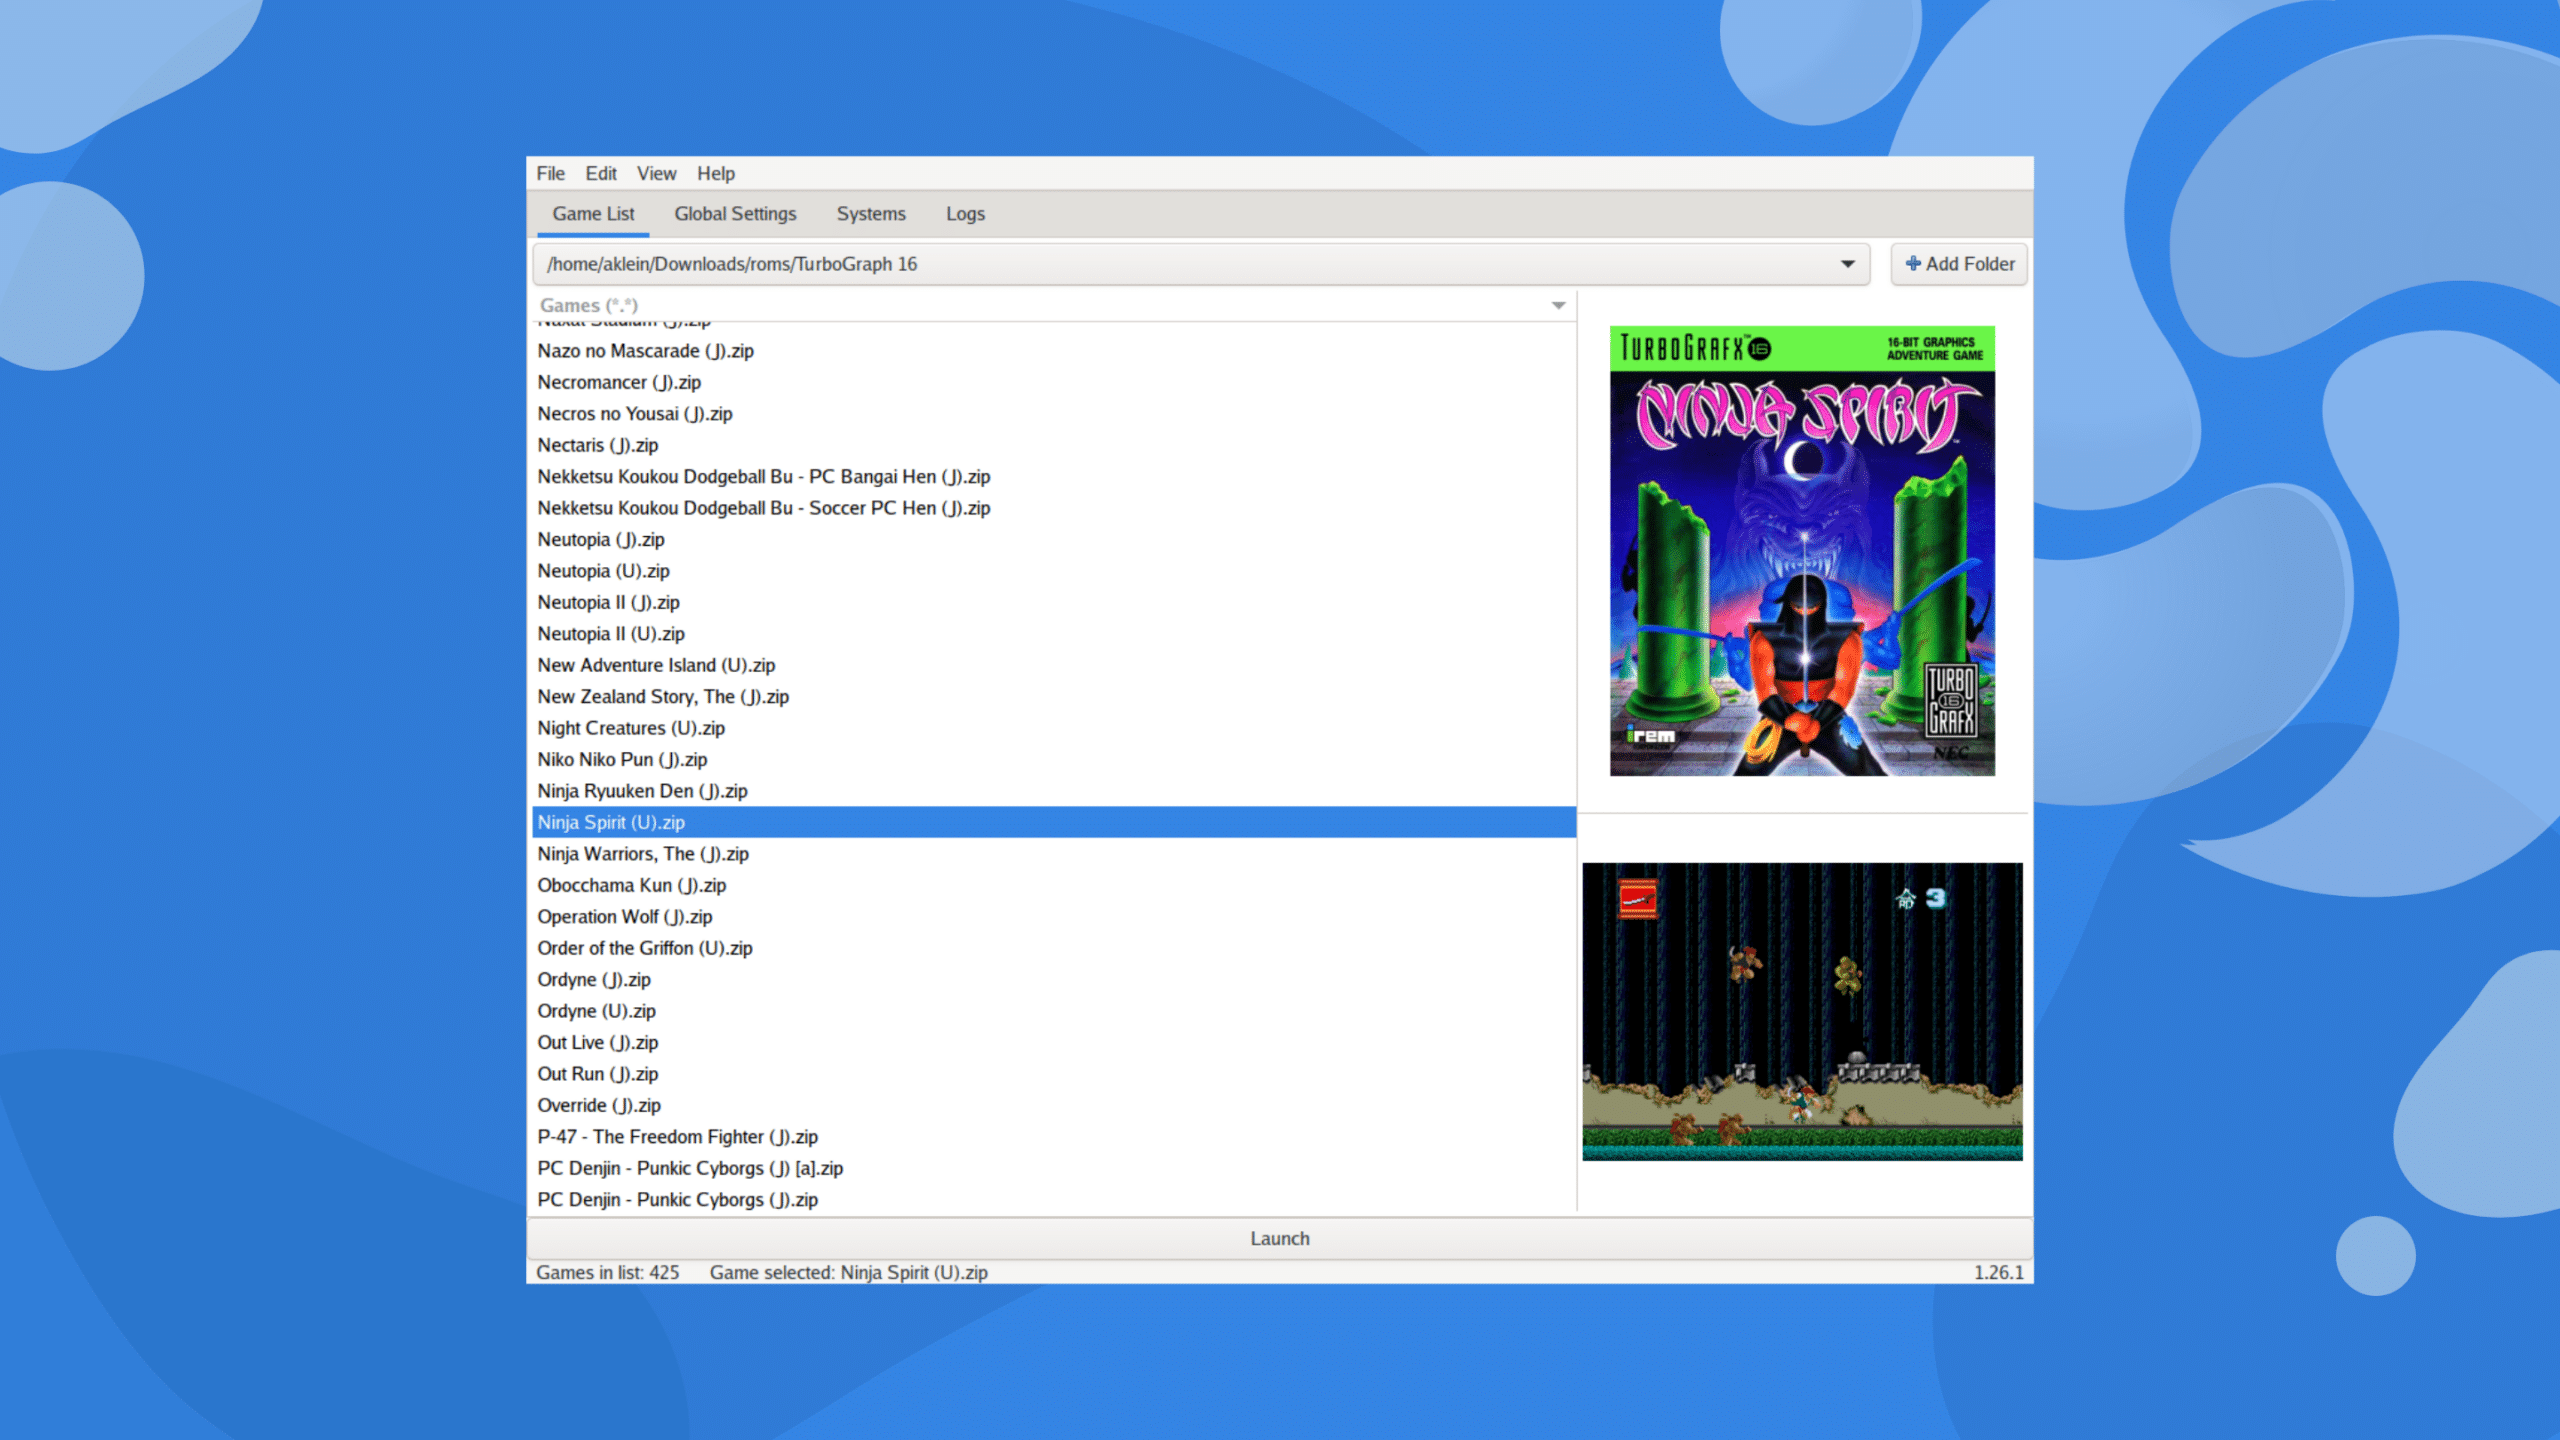Select Necros no Yousai (J).zip
This screenshot has width=2560, height=1440.
(x=1054, y=414)
